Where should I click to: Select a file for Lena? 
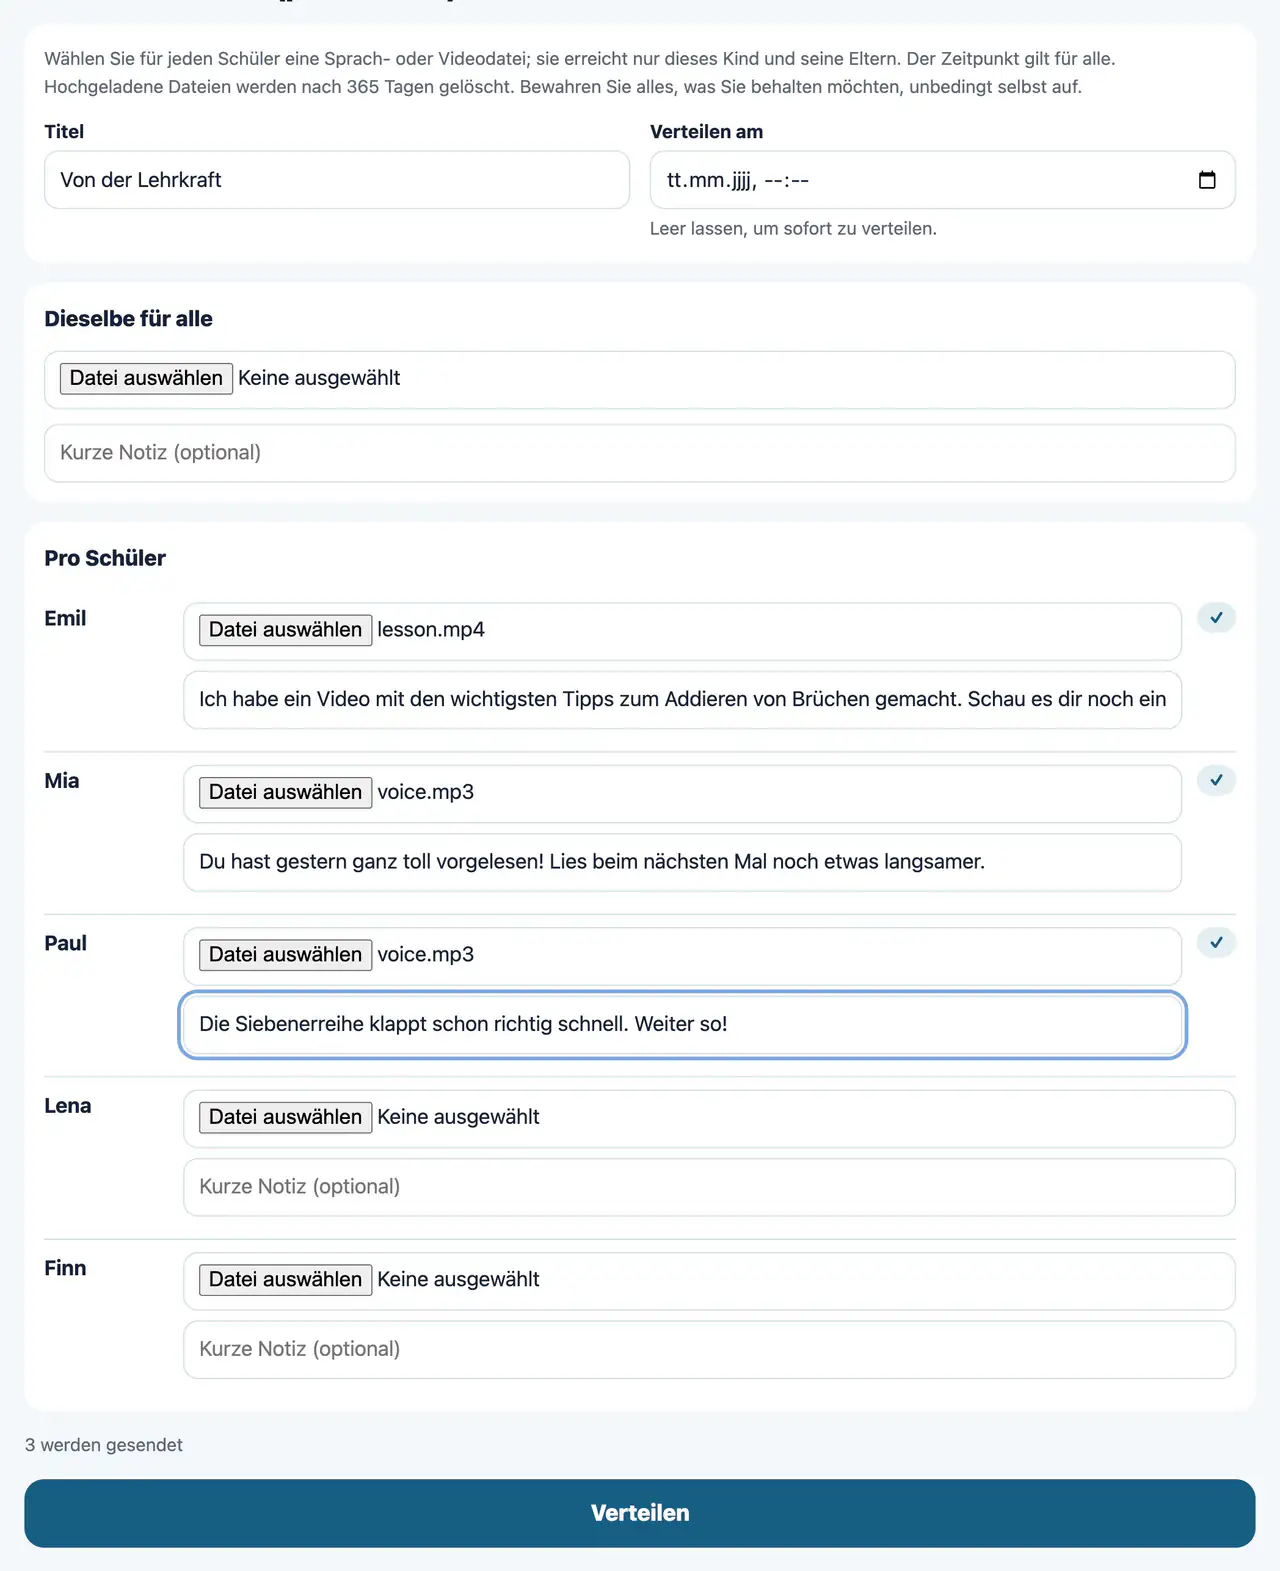[285, 1117]
